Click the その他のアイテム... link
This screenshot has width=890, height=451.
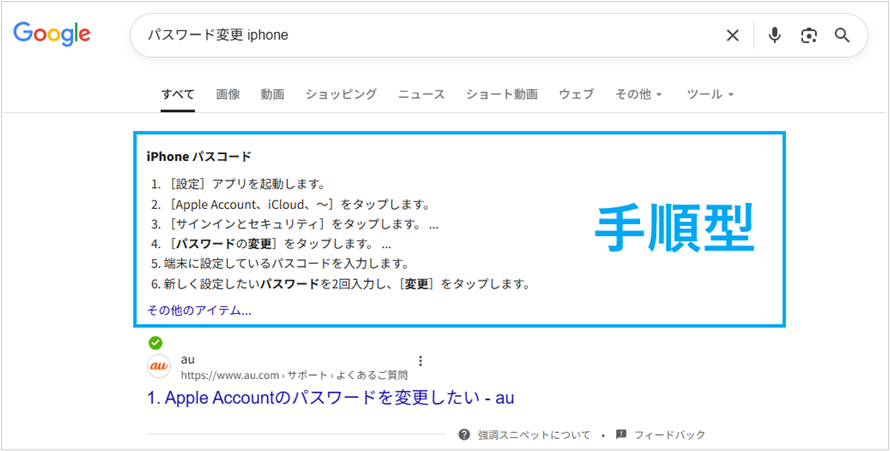(199, 310)
